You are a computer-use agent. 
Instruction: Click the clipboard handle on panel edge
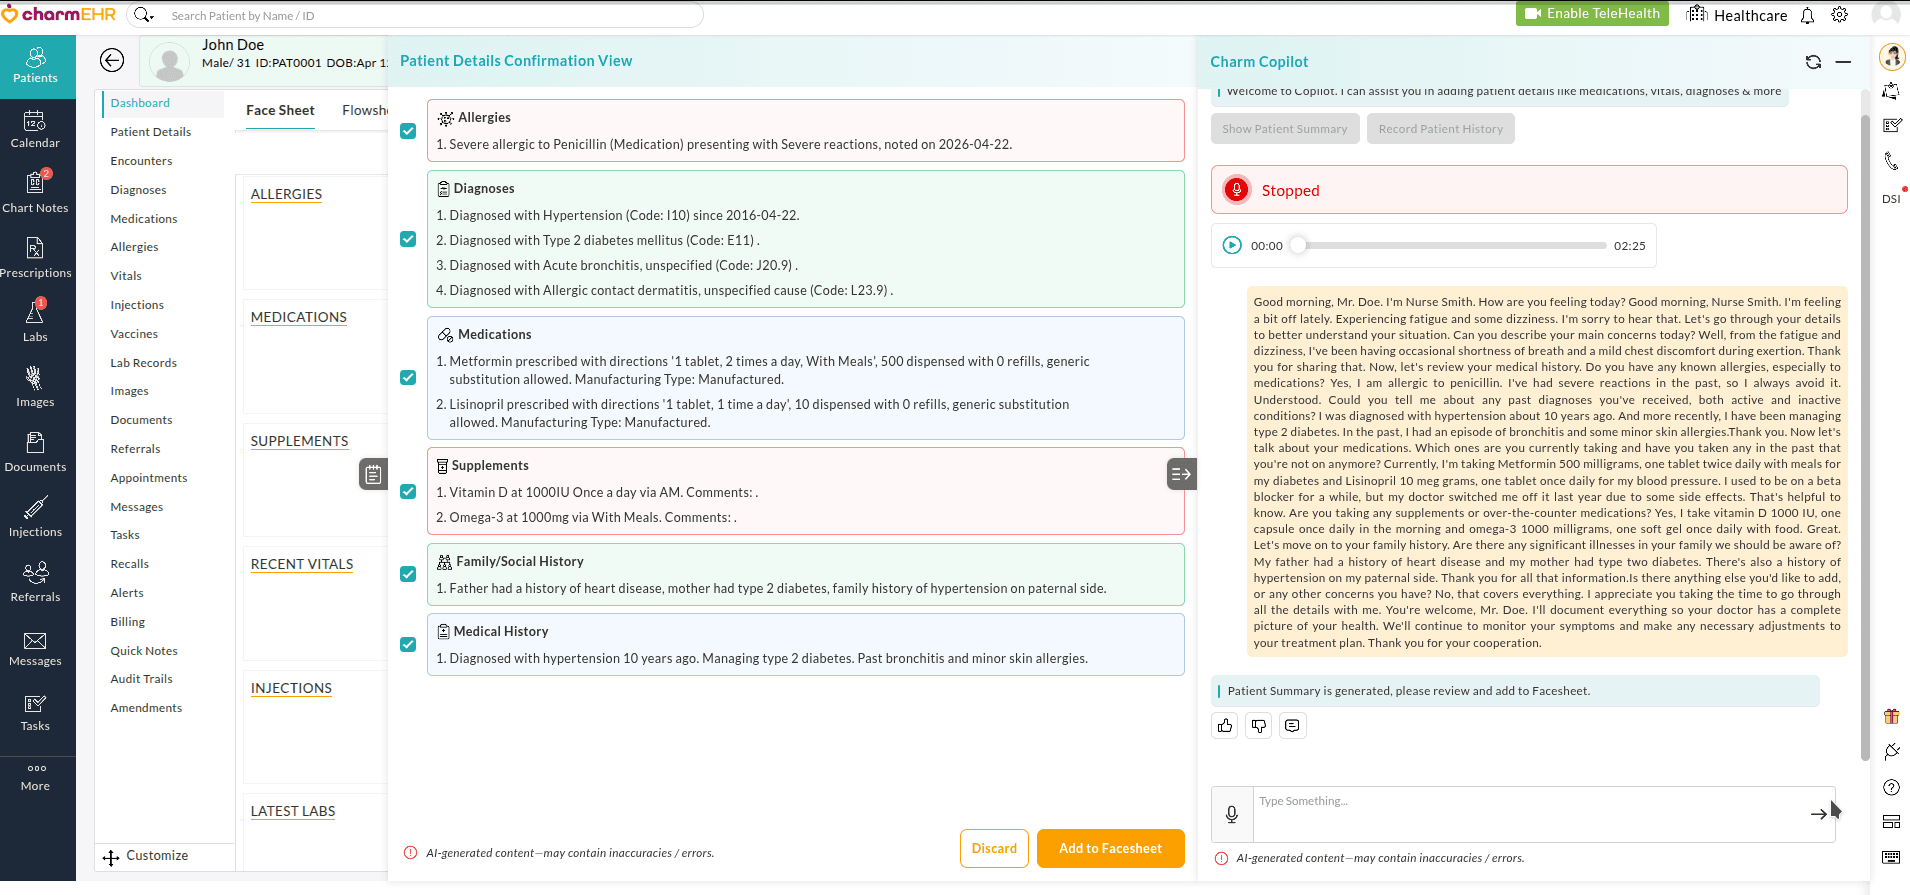coord(373,474)
